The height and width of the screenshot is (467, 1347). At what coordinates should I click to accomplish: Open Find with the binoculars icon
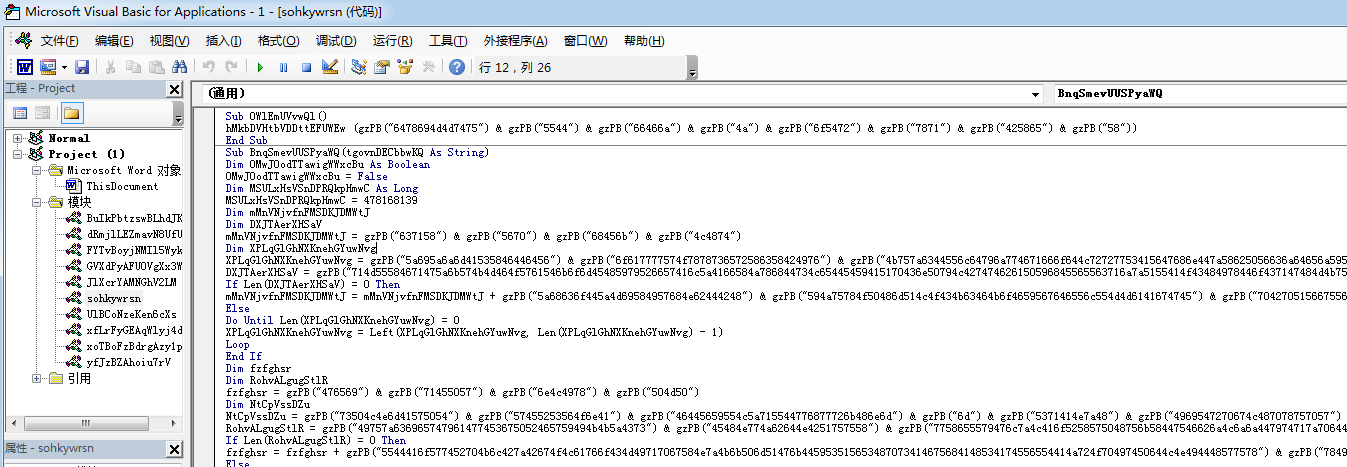point(180,67)
